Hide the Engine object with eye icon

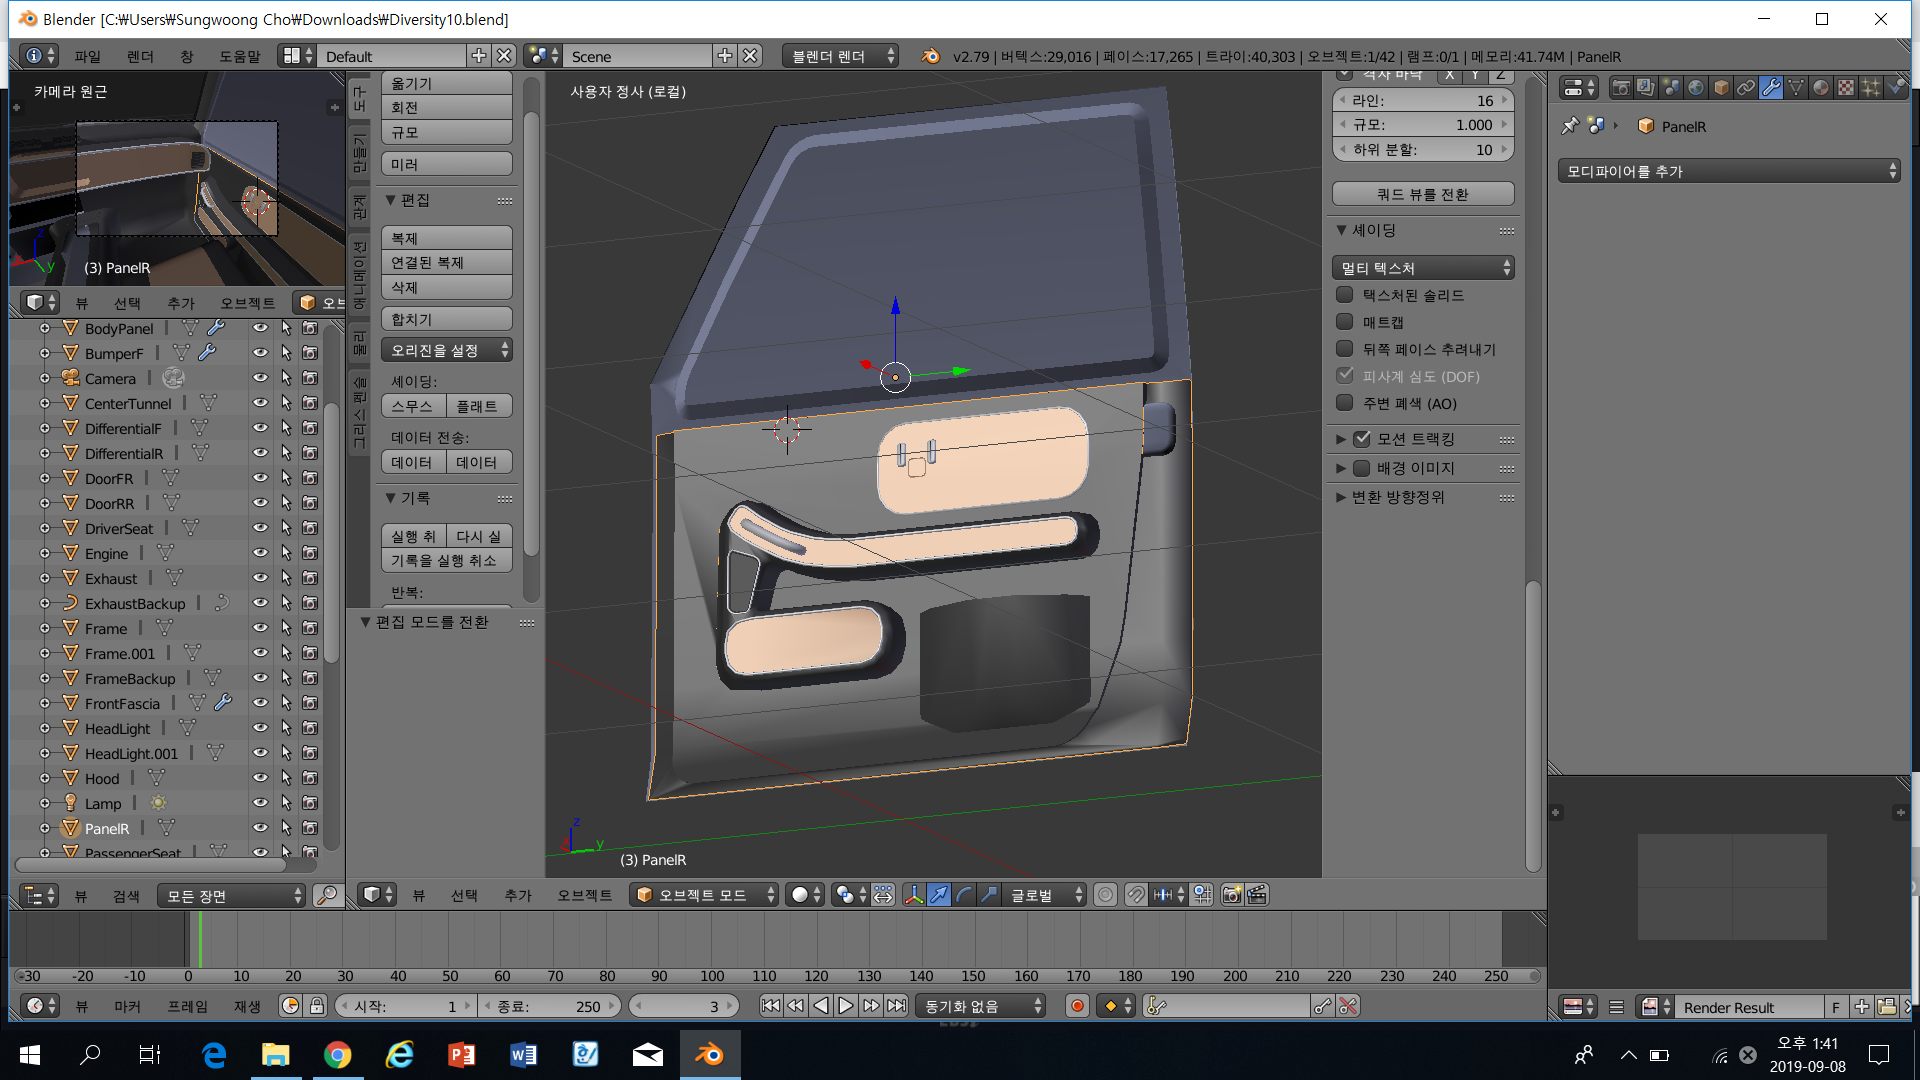pyautogui.click(x=260, y=553)
